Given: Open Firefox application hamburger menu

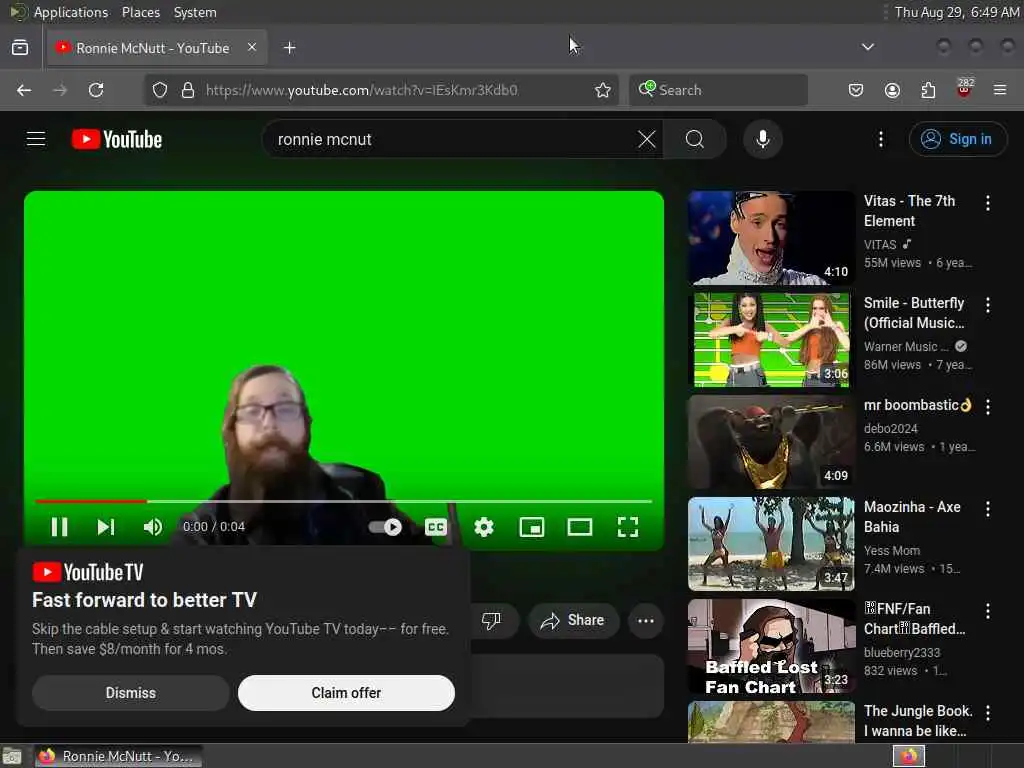Looking at the screenshot, I should [x=1000, y=90].
